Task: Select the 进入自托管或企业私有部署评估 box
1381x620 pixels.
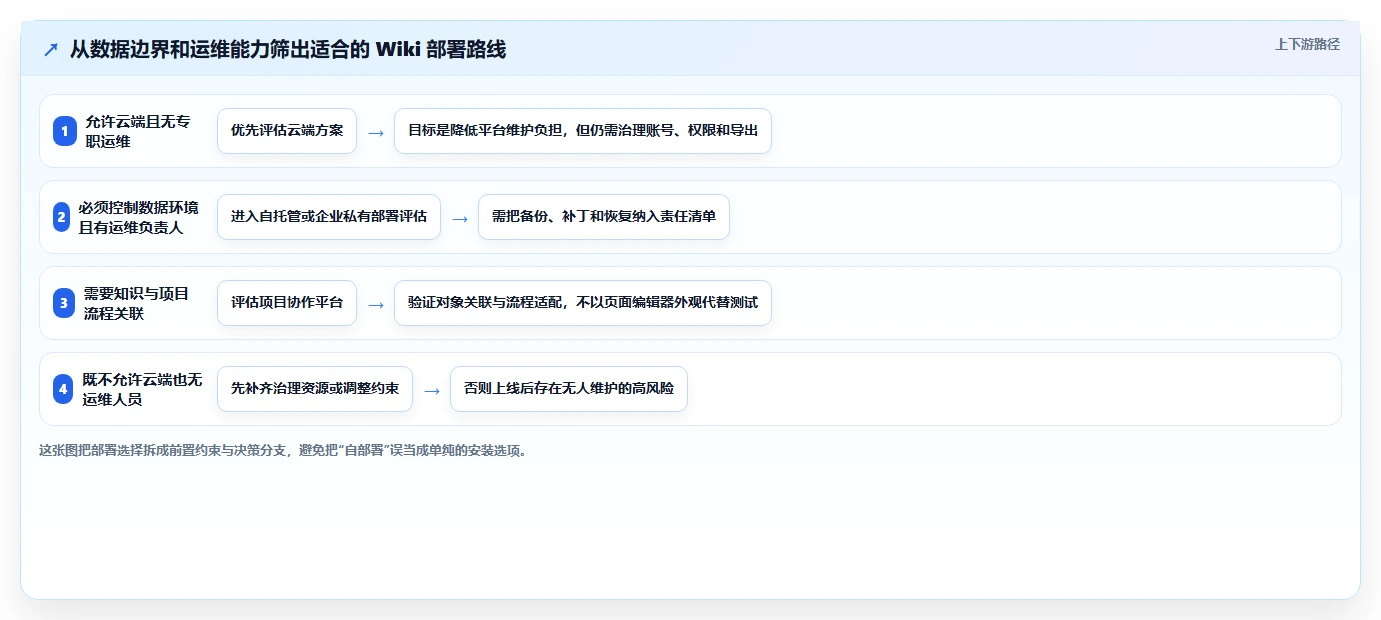Action: [329, 217]
